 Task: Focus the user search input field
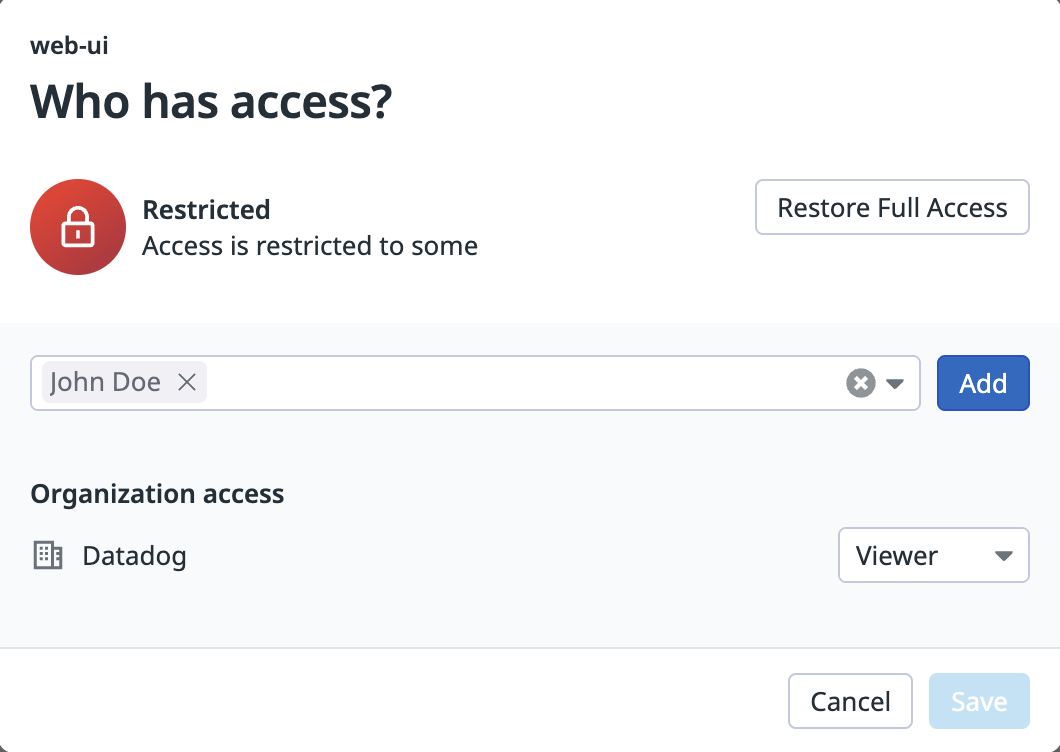pyautogui.click(x=520, y=383)
